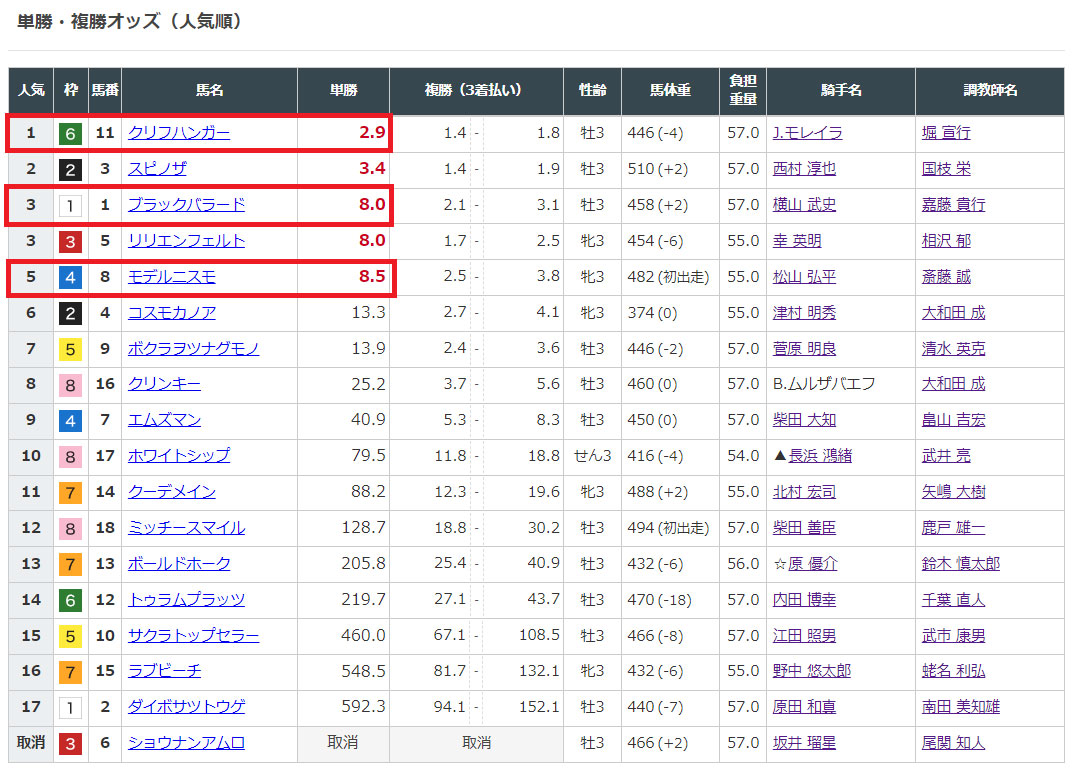
Task: Click blue frame 4 badge beside モデルニスモ
Action: [x=70, y=277]
